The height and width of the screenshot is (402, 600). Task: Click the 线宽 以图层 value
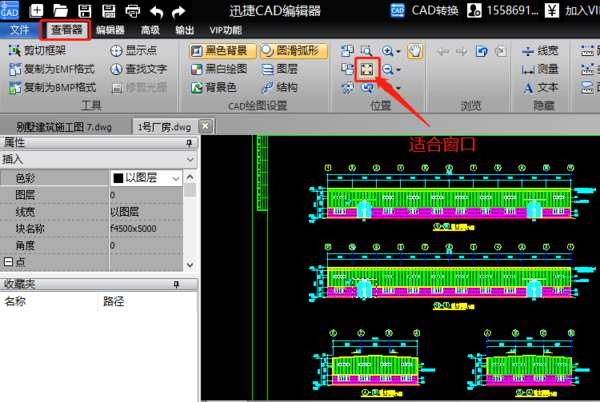[146, 212]
